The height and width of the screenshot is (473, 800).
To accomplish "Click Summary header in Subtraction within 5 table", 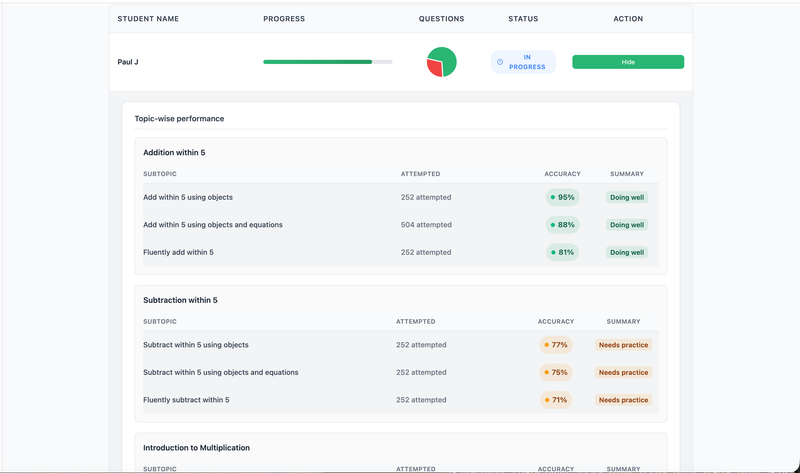I will 623,321.
